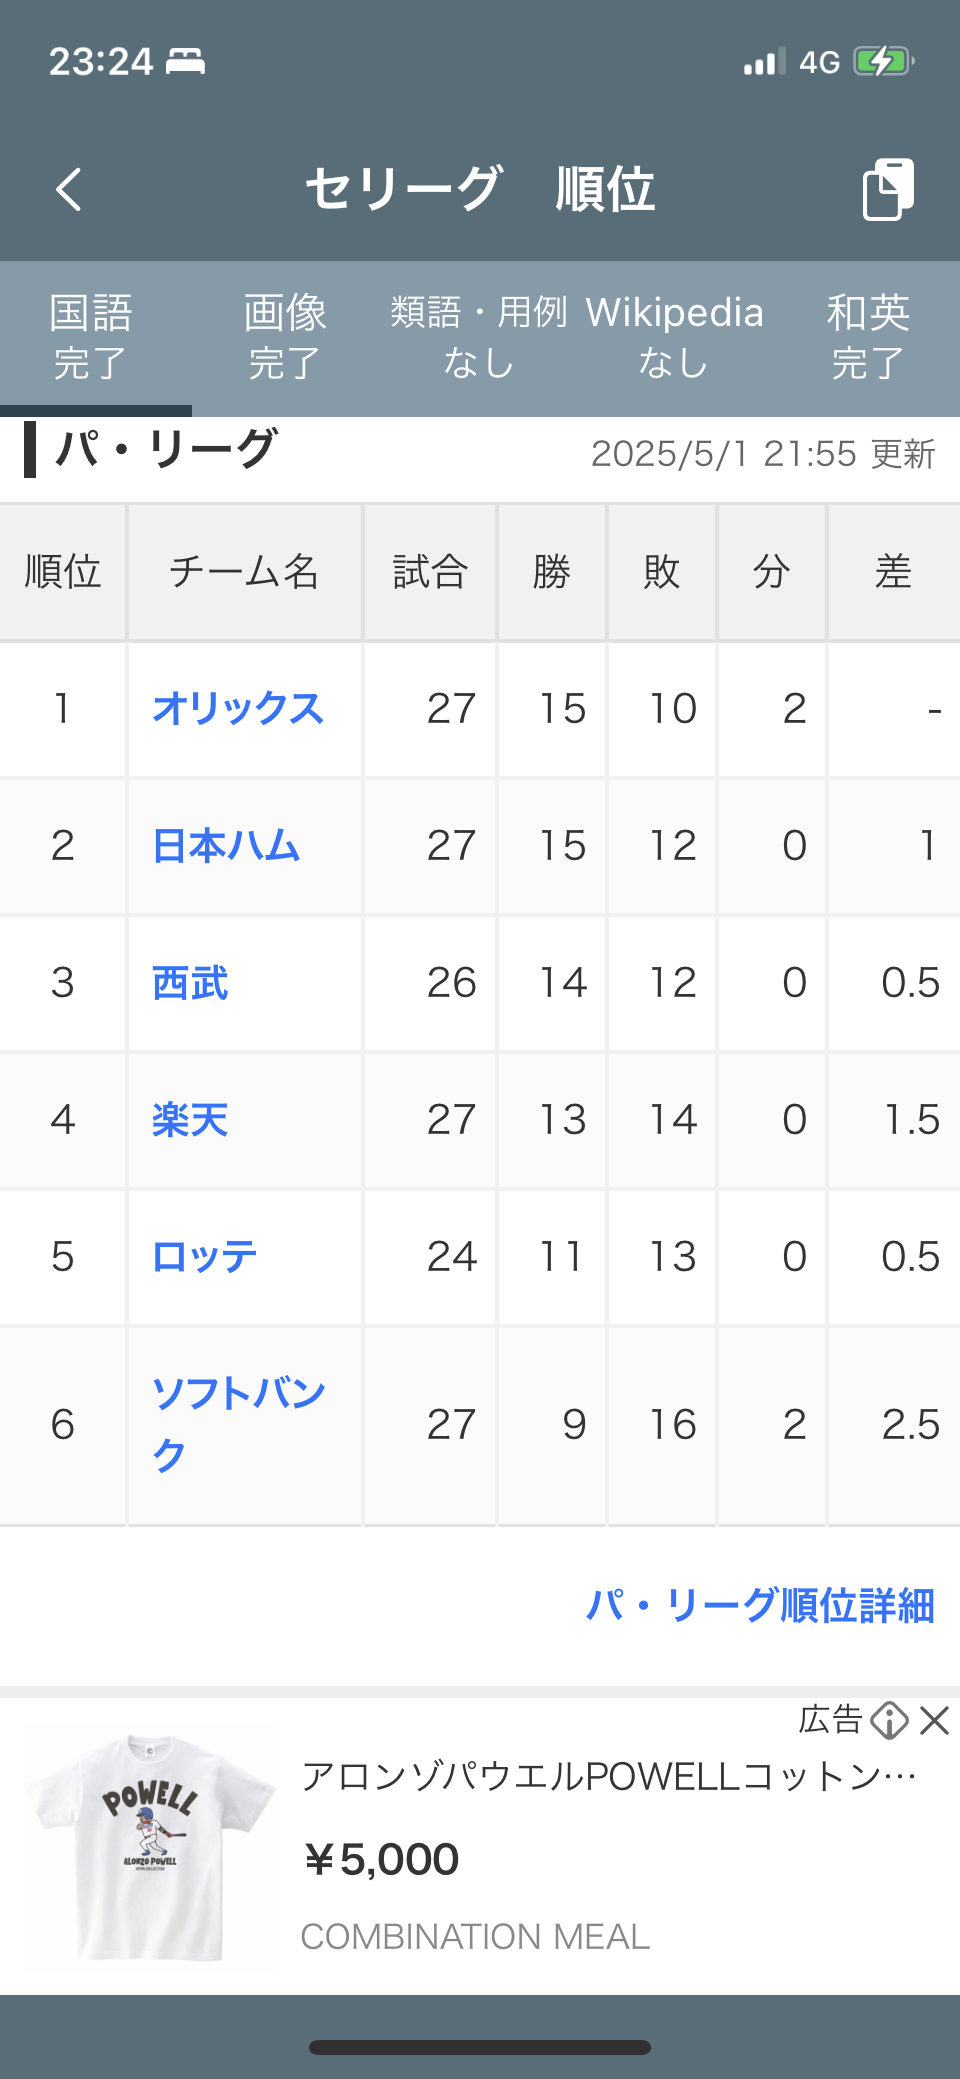
Task: Open ソフトバンク team link
Action: click(238, 1424)
